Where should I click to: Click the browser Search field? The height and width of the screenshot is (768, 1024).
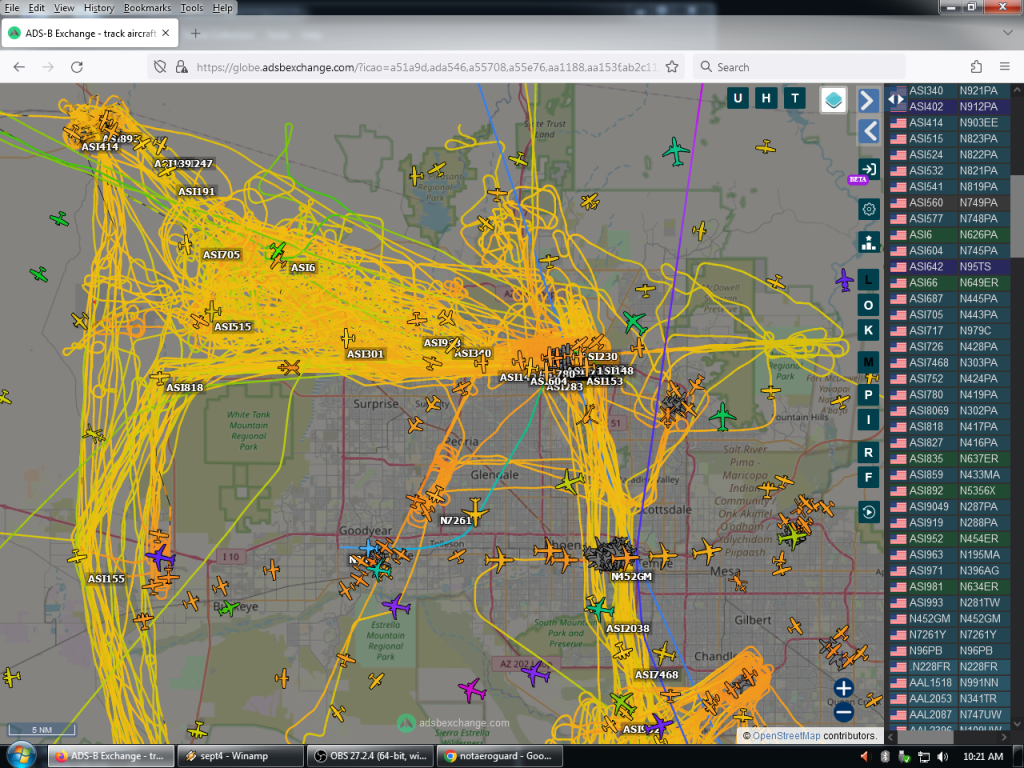[799, 67]
